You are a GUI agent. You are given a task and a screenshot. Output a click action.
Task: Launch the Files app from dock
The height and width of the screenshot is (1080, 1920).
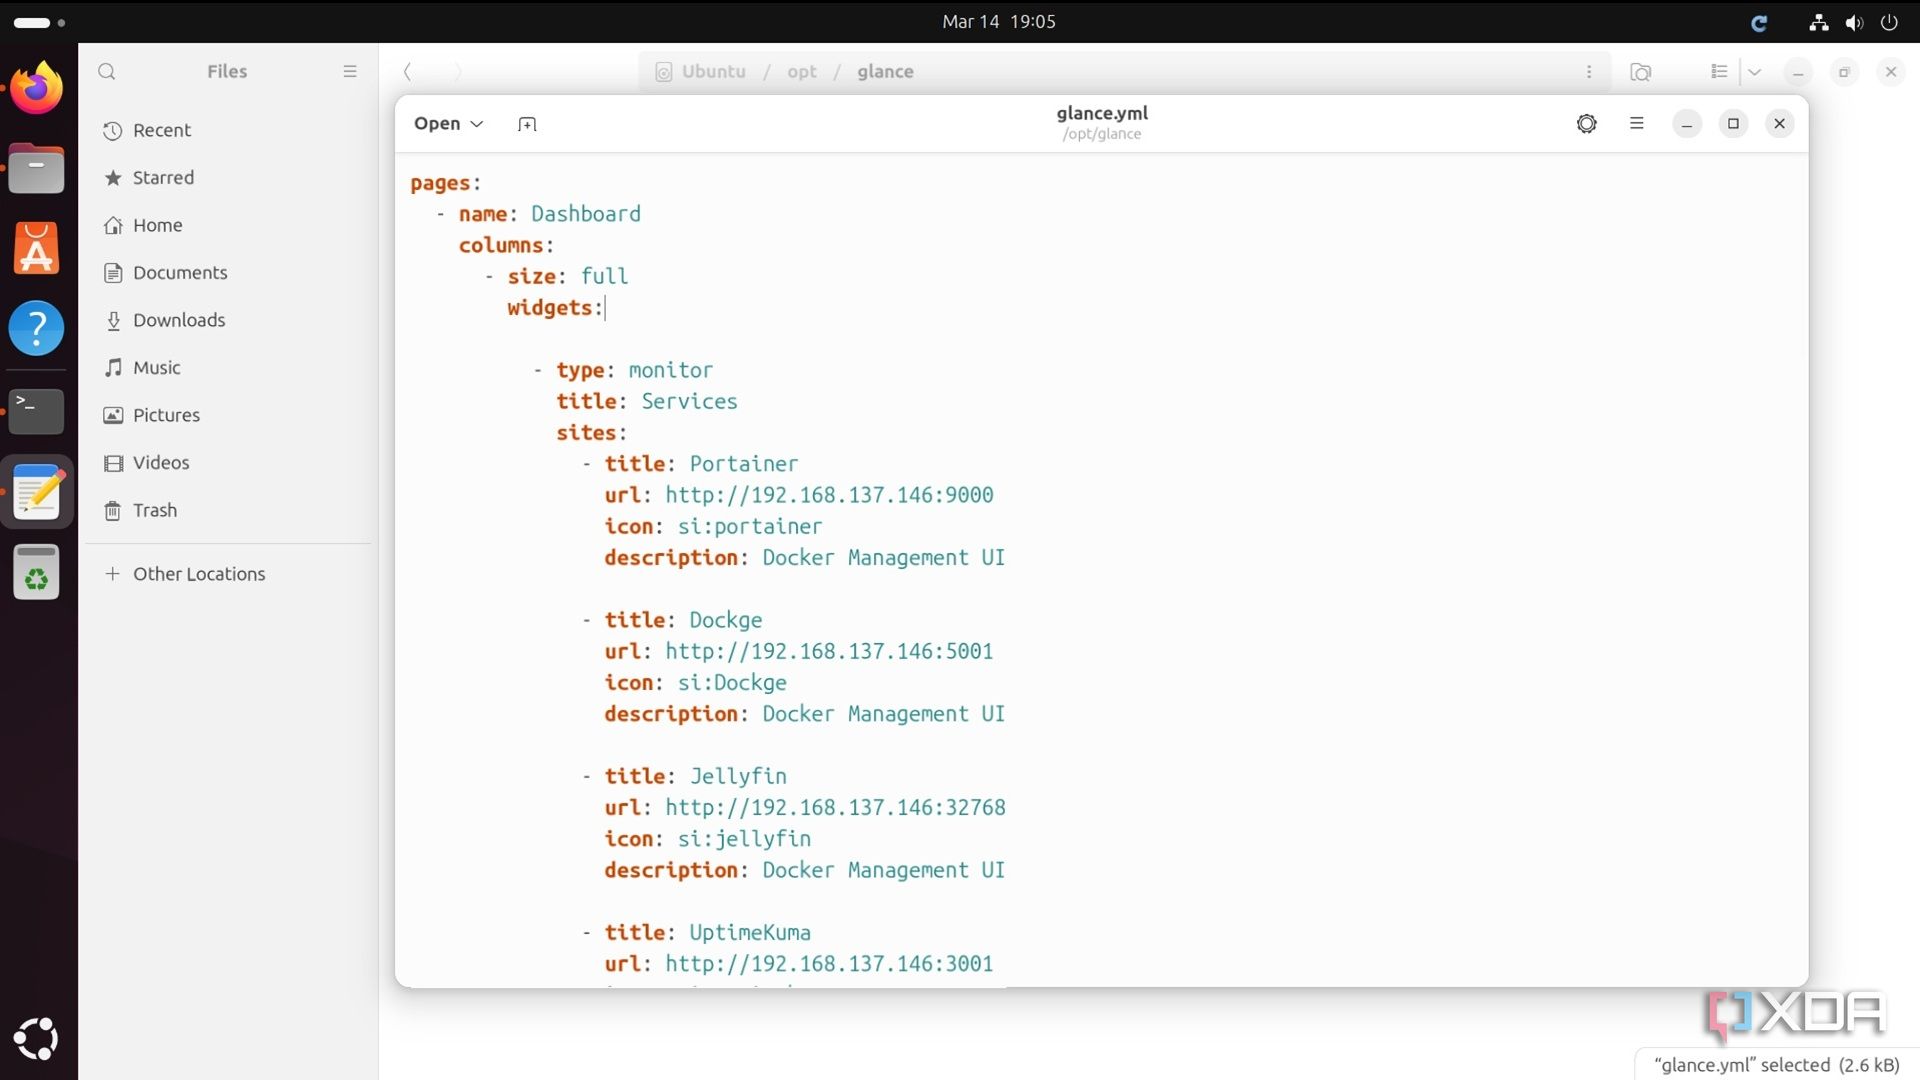pos(37,168)
